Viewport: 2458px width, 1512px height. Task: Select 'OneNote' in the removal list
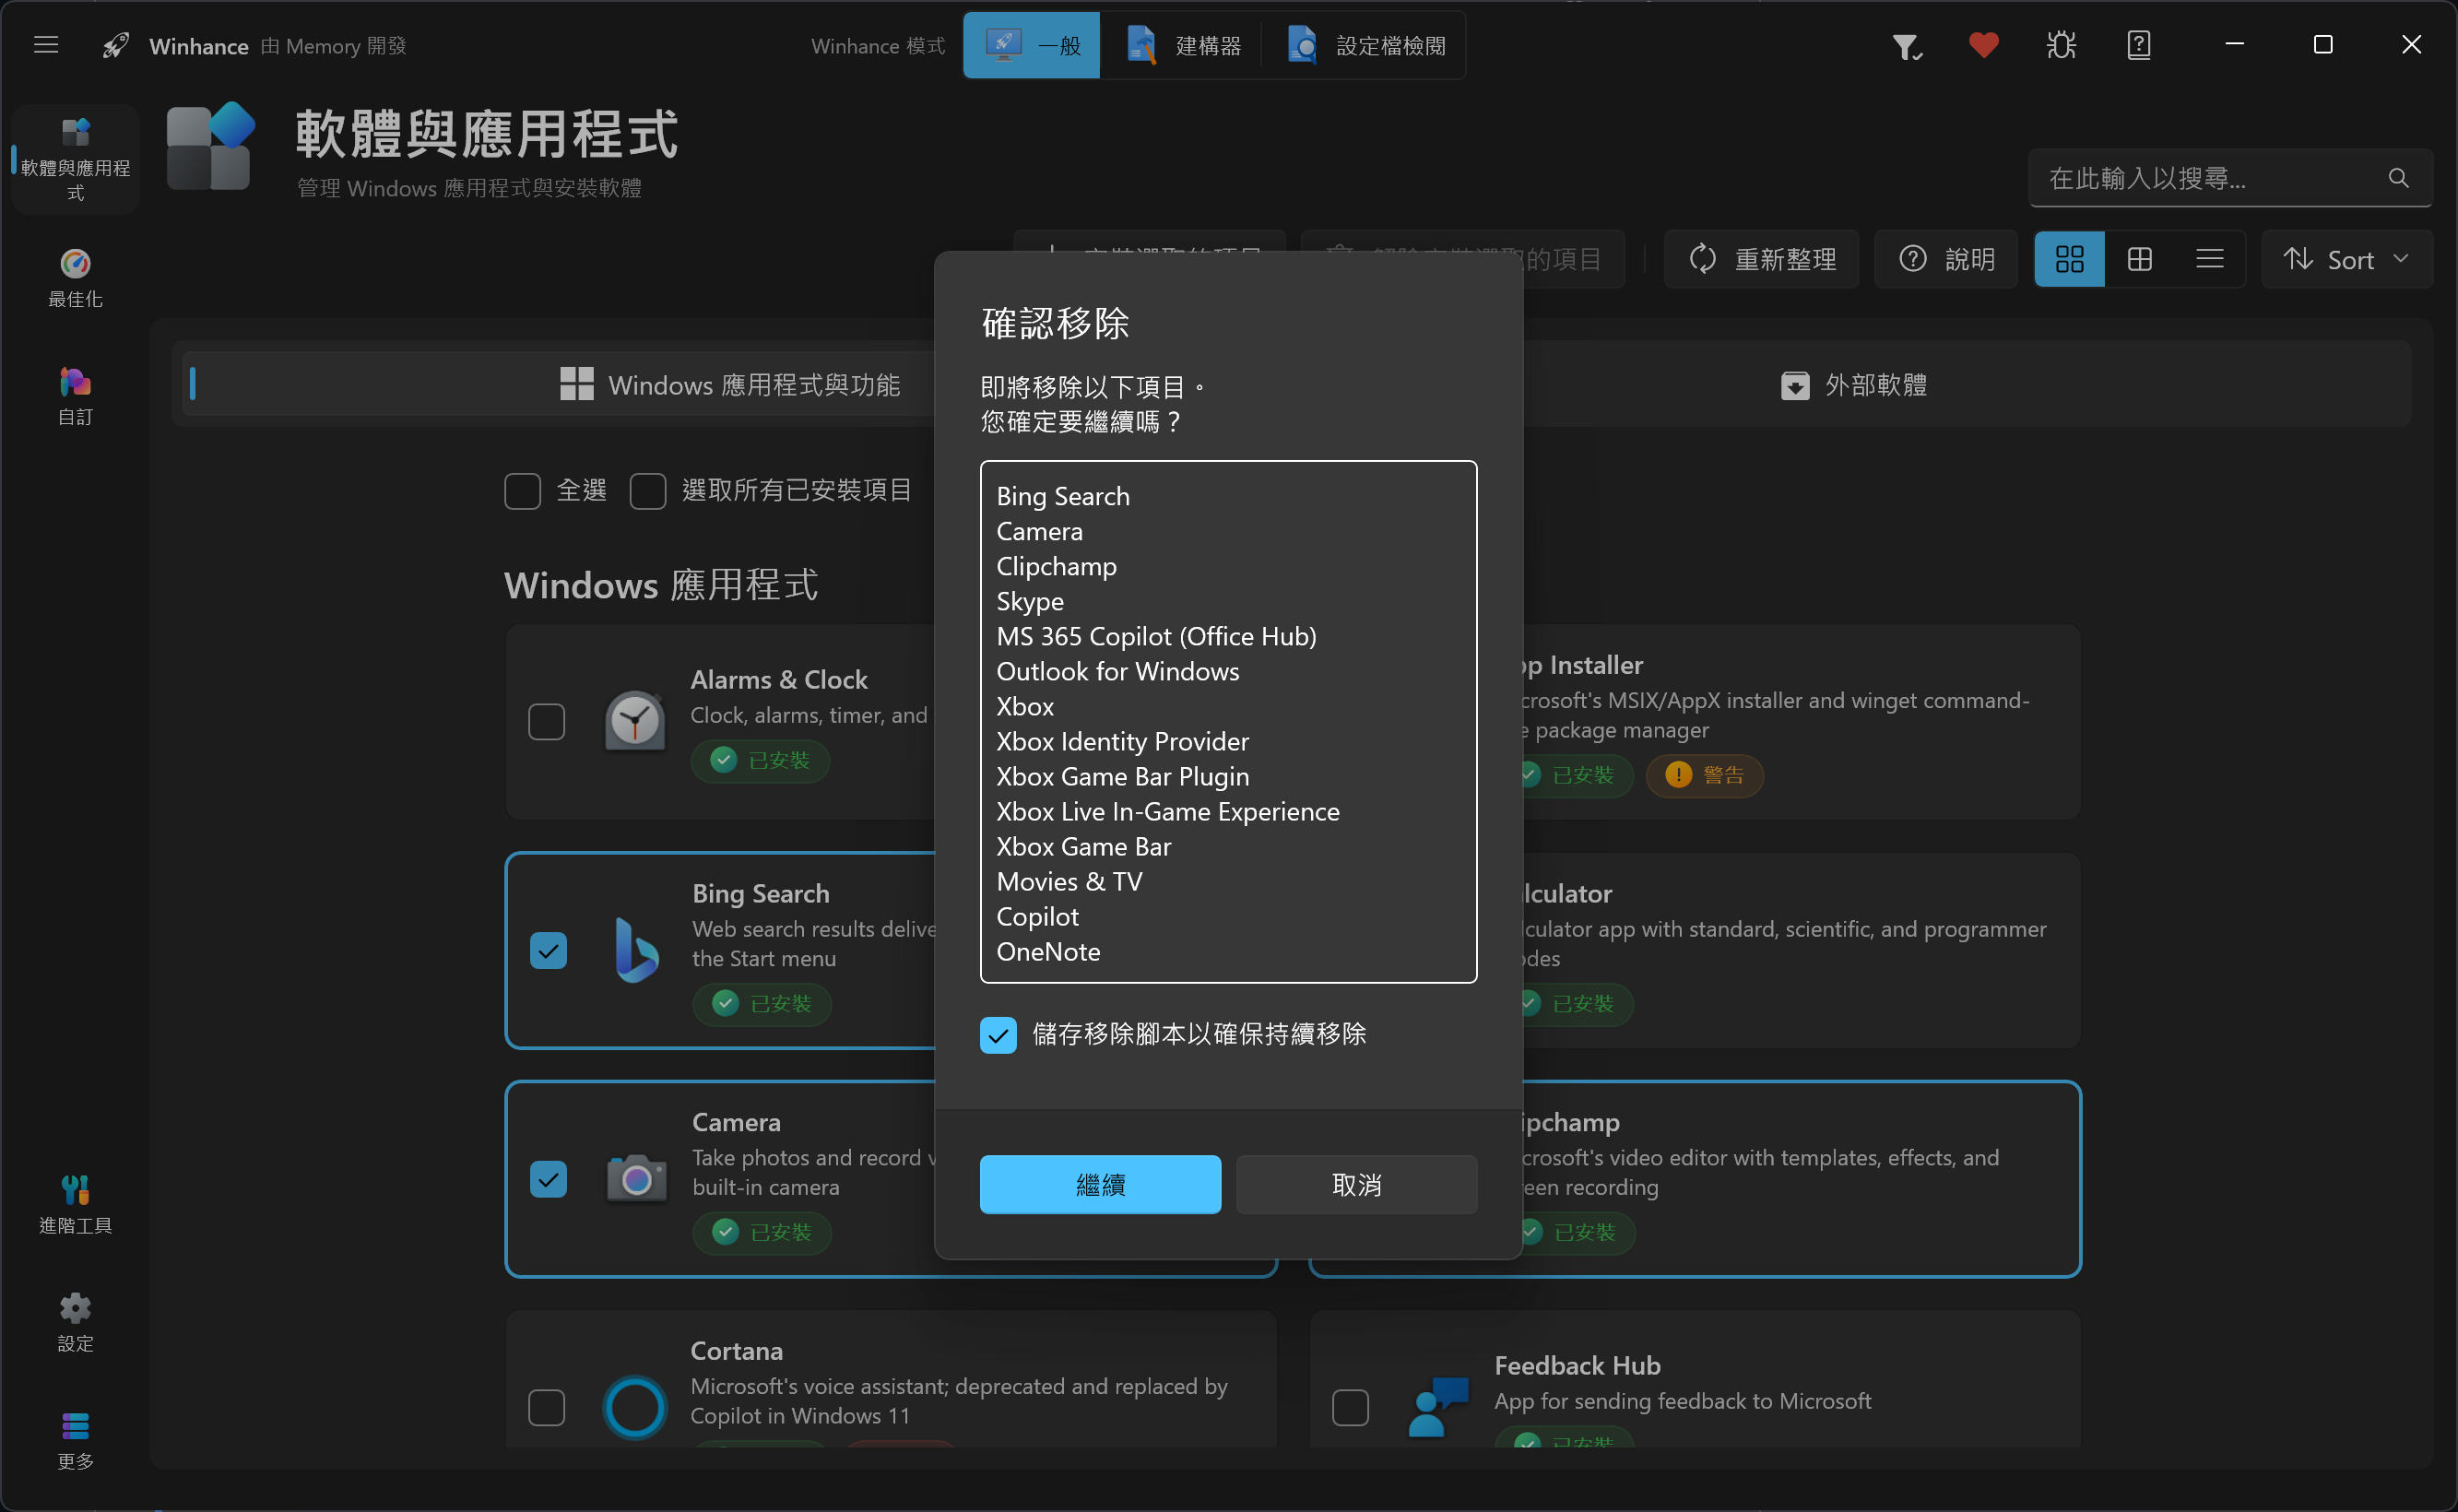pos(1048,951)
